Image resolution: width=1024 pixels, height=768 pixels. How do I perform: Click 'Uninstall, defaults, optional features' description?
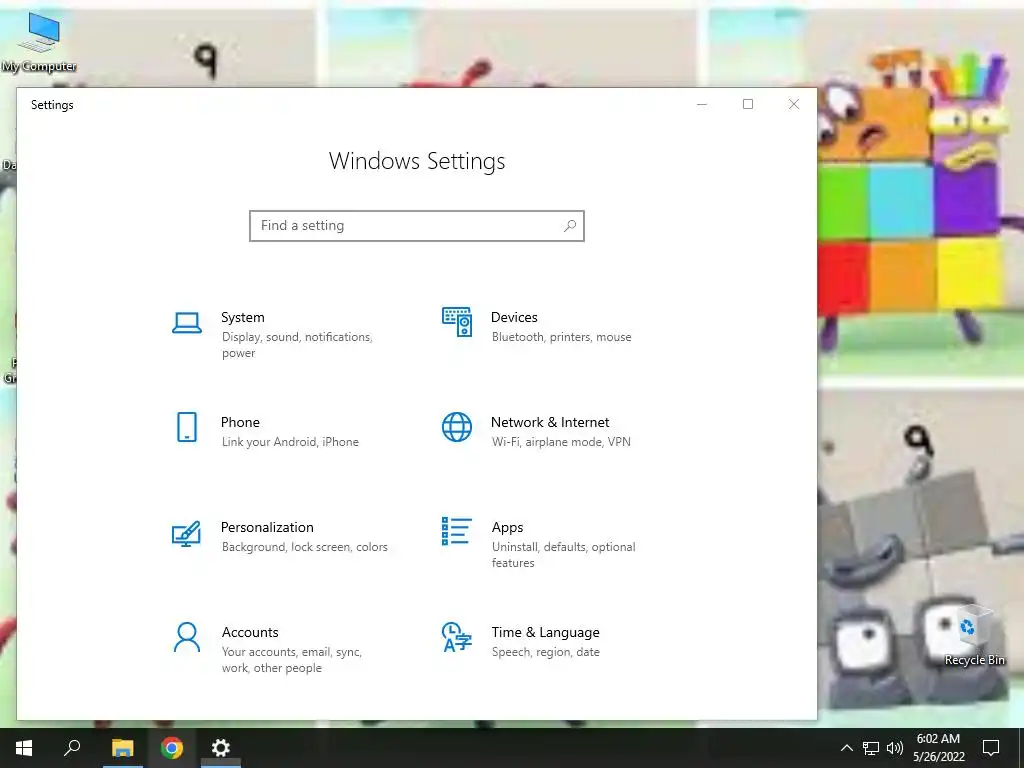coord(564,554)
